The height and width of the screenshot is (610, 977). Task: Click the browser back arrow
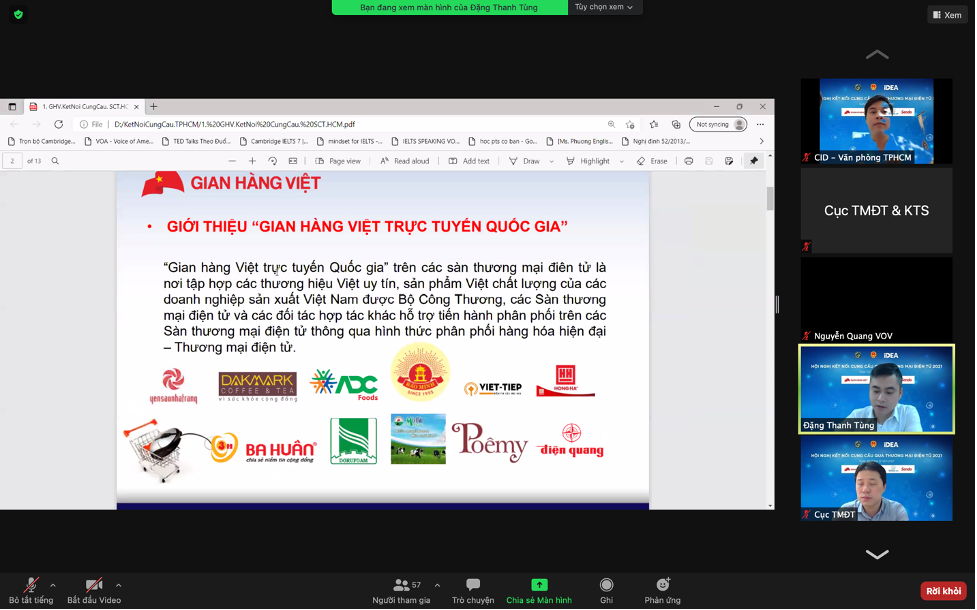(x=14, y=124)
